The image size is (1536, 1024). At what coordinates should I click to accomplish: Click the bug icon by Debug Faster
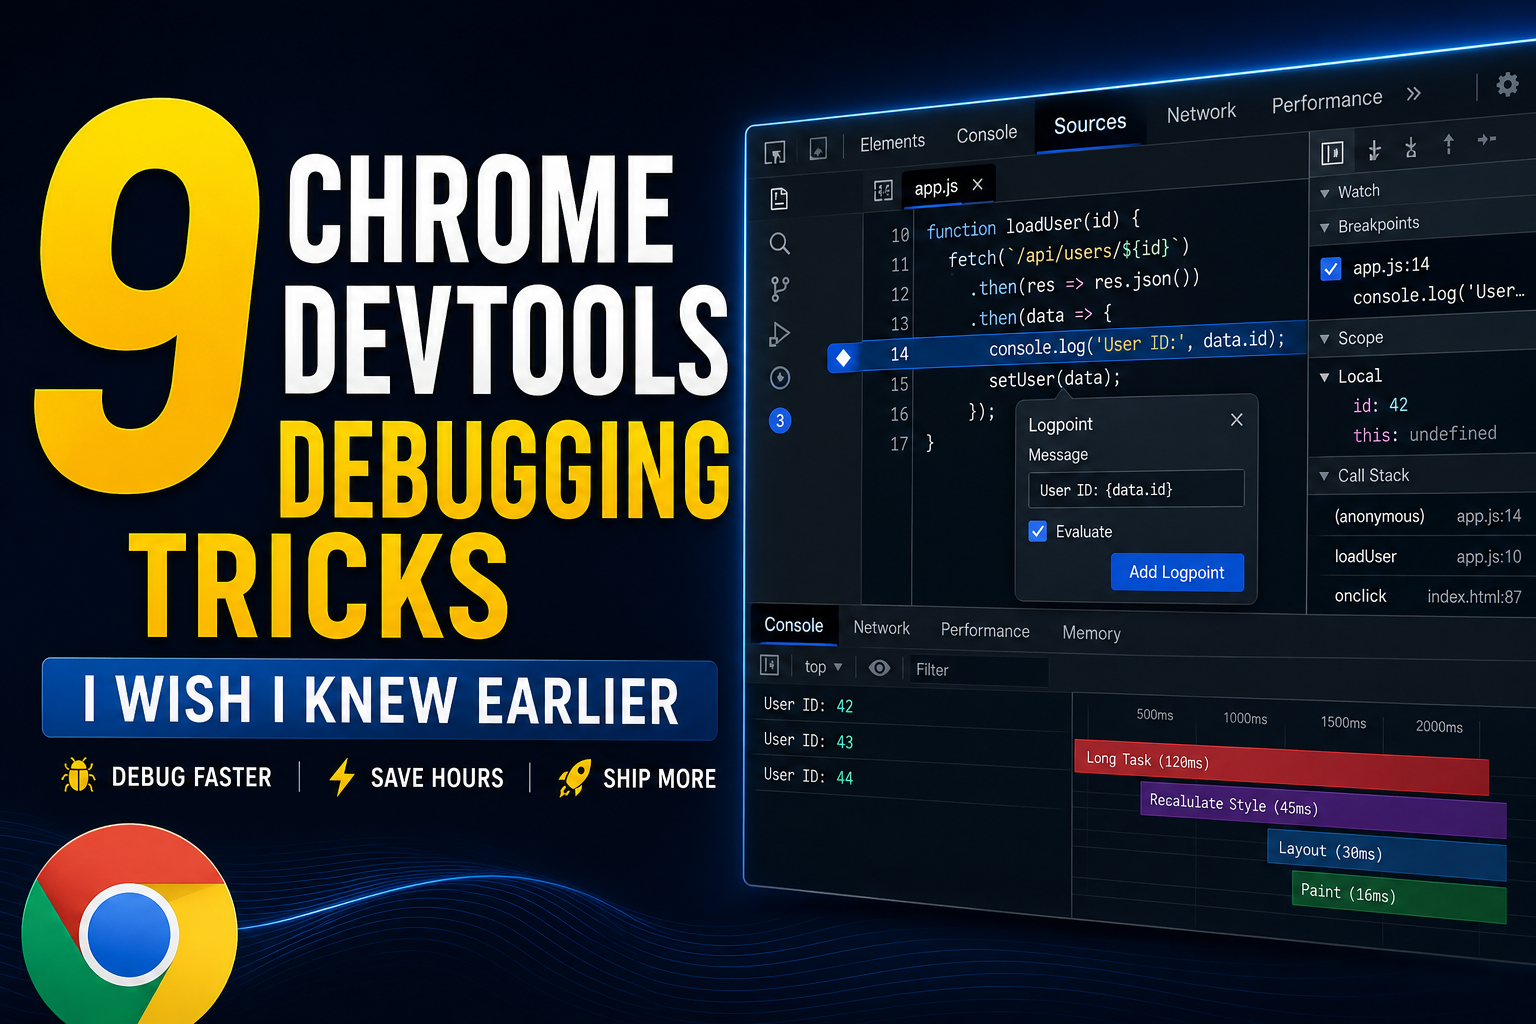78,775
